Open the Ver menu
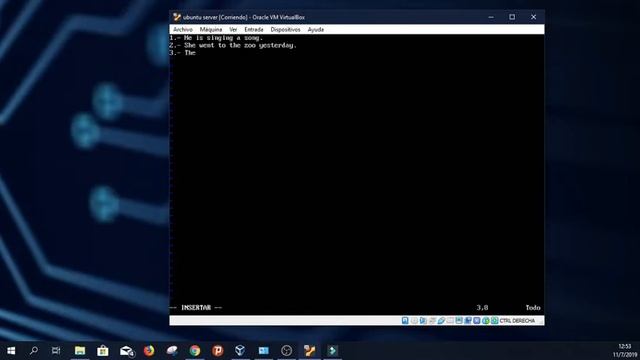640x360 pixels. point(233,29)
